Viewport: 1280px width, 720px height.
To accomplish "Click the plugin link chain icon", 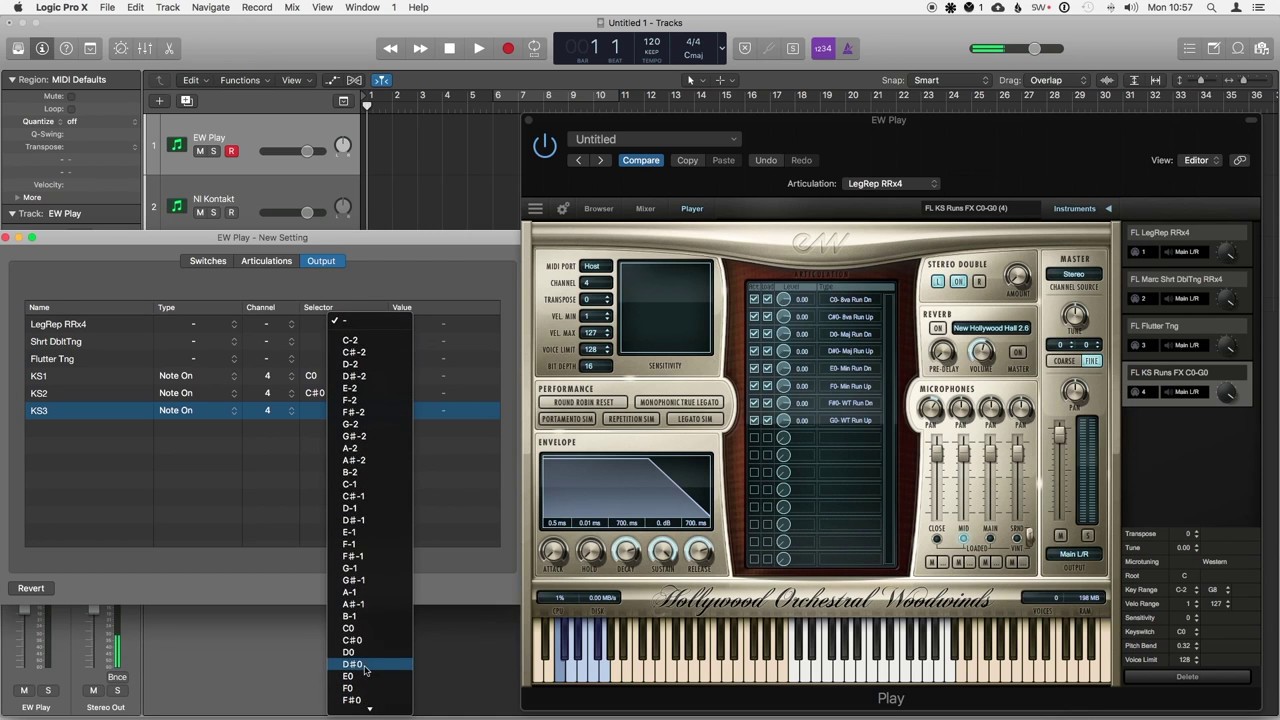I will (1240, 160).
